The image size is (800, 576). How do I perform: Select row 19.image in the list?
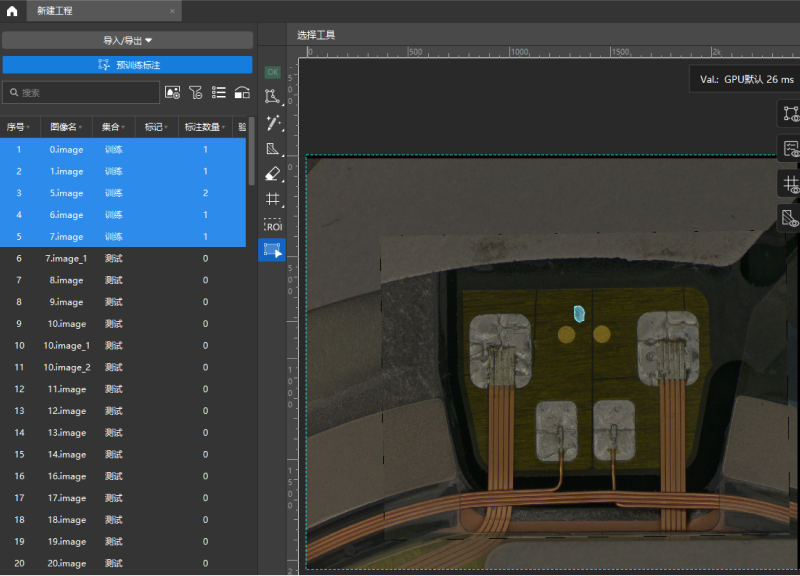(x=123, y=542)
